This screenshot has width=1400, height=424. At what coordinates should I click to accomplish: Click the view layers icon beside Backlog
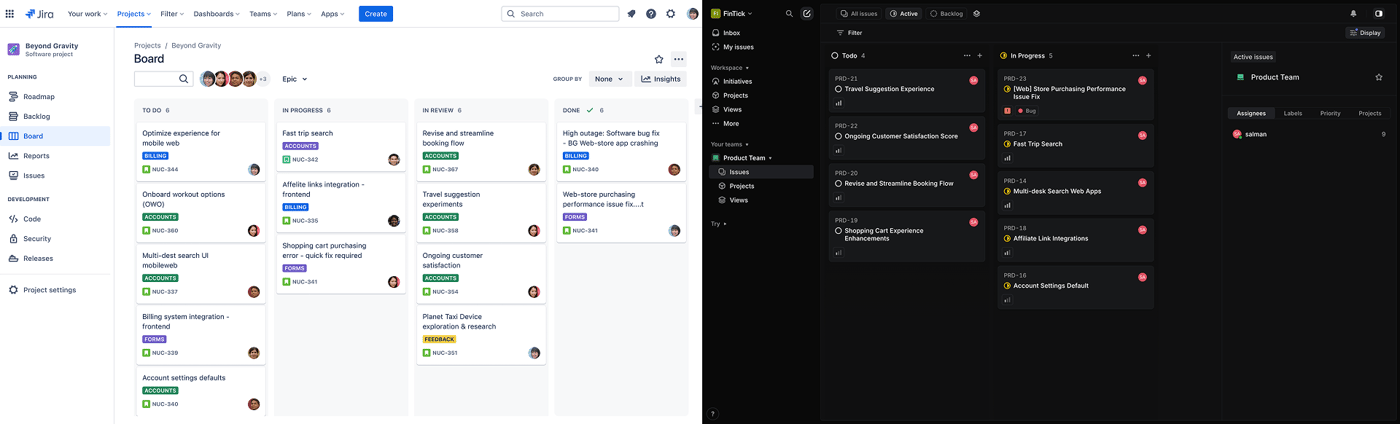tap(977, 14)
